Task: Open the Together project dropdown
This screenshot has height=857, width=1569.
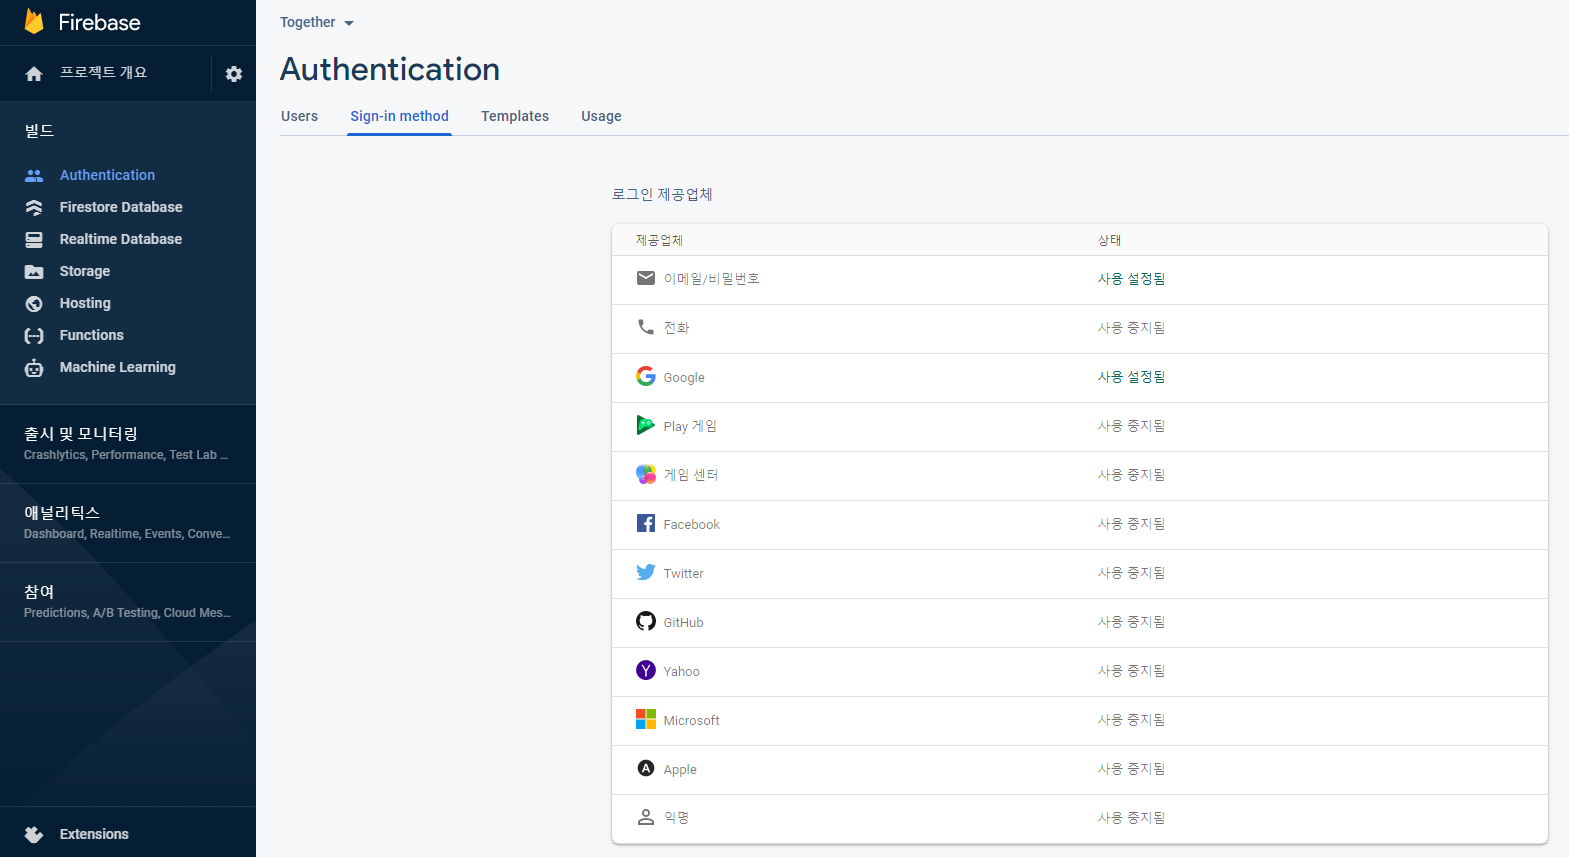Action: tap(317, 22)
